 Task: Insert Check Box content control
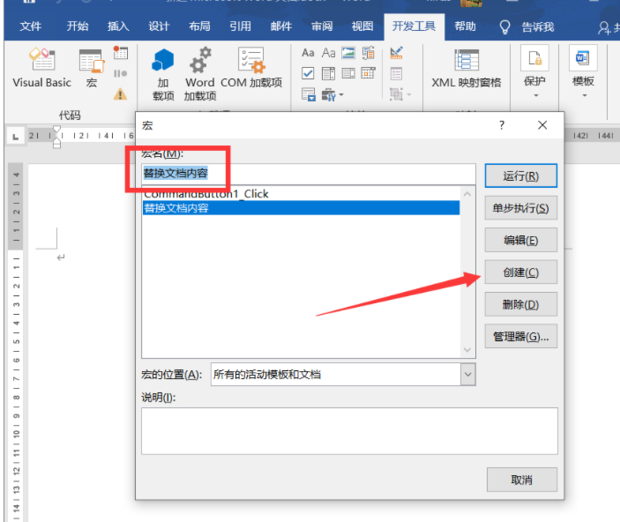308,74
